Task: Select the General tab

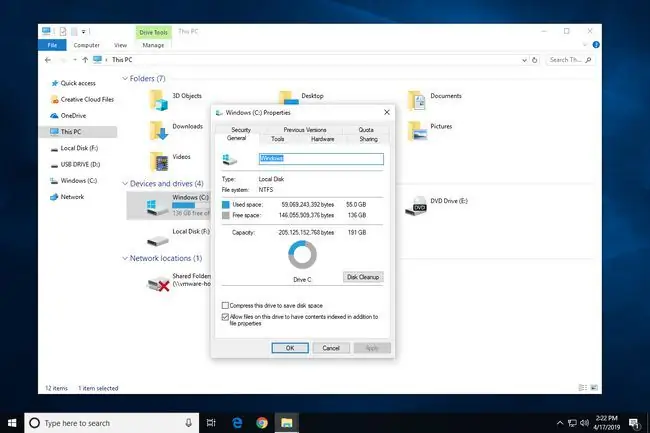Action: [x=236, y=138]
